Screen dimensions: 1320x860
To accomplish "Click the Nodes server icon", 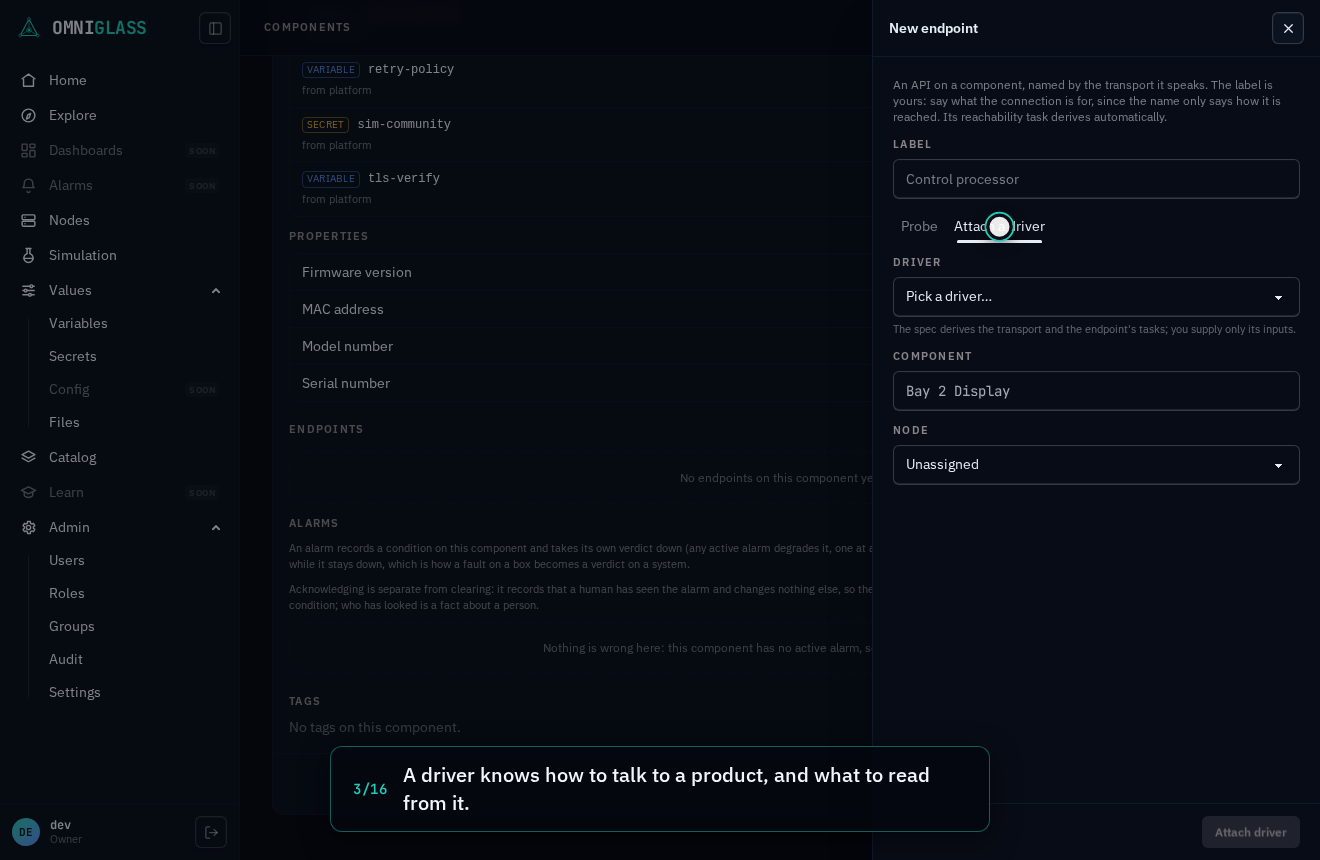I will (29, 220).
